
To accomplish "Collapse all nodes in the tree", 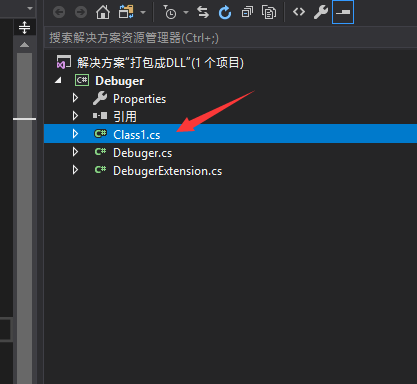I will point(247,12).
